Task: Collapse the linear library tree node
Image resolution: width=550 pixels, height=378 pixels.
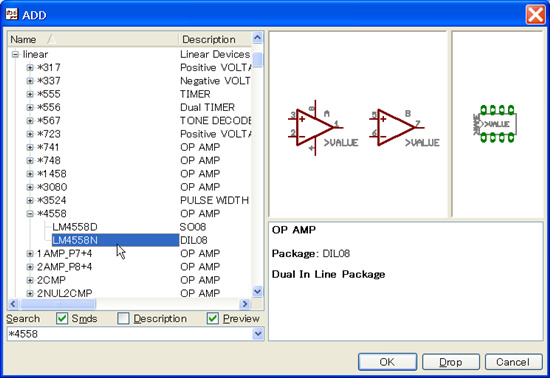Action: click(15, 54)
